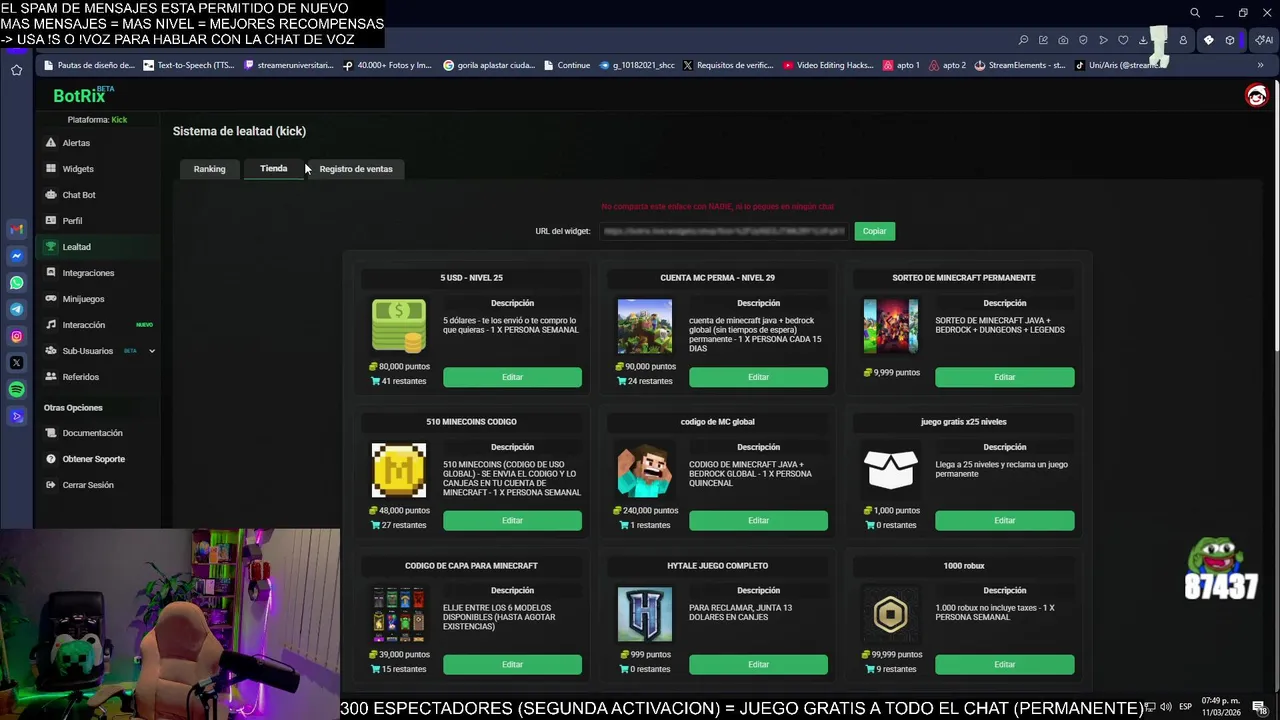Open Instagram in the browser sidebar
Screen dimensions: 1280x720
pyautogui.click(x=16, y=336)
